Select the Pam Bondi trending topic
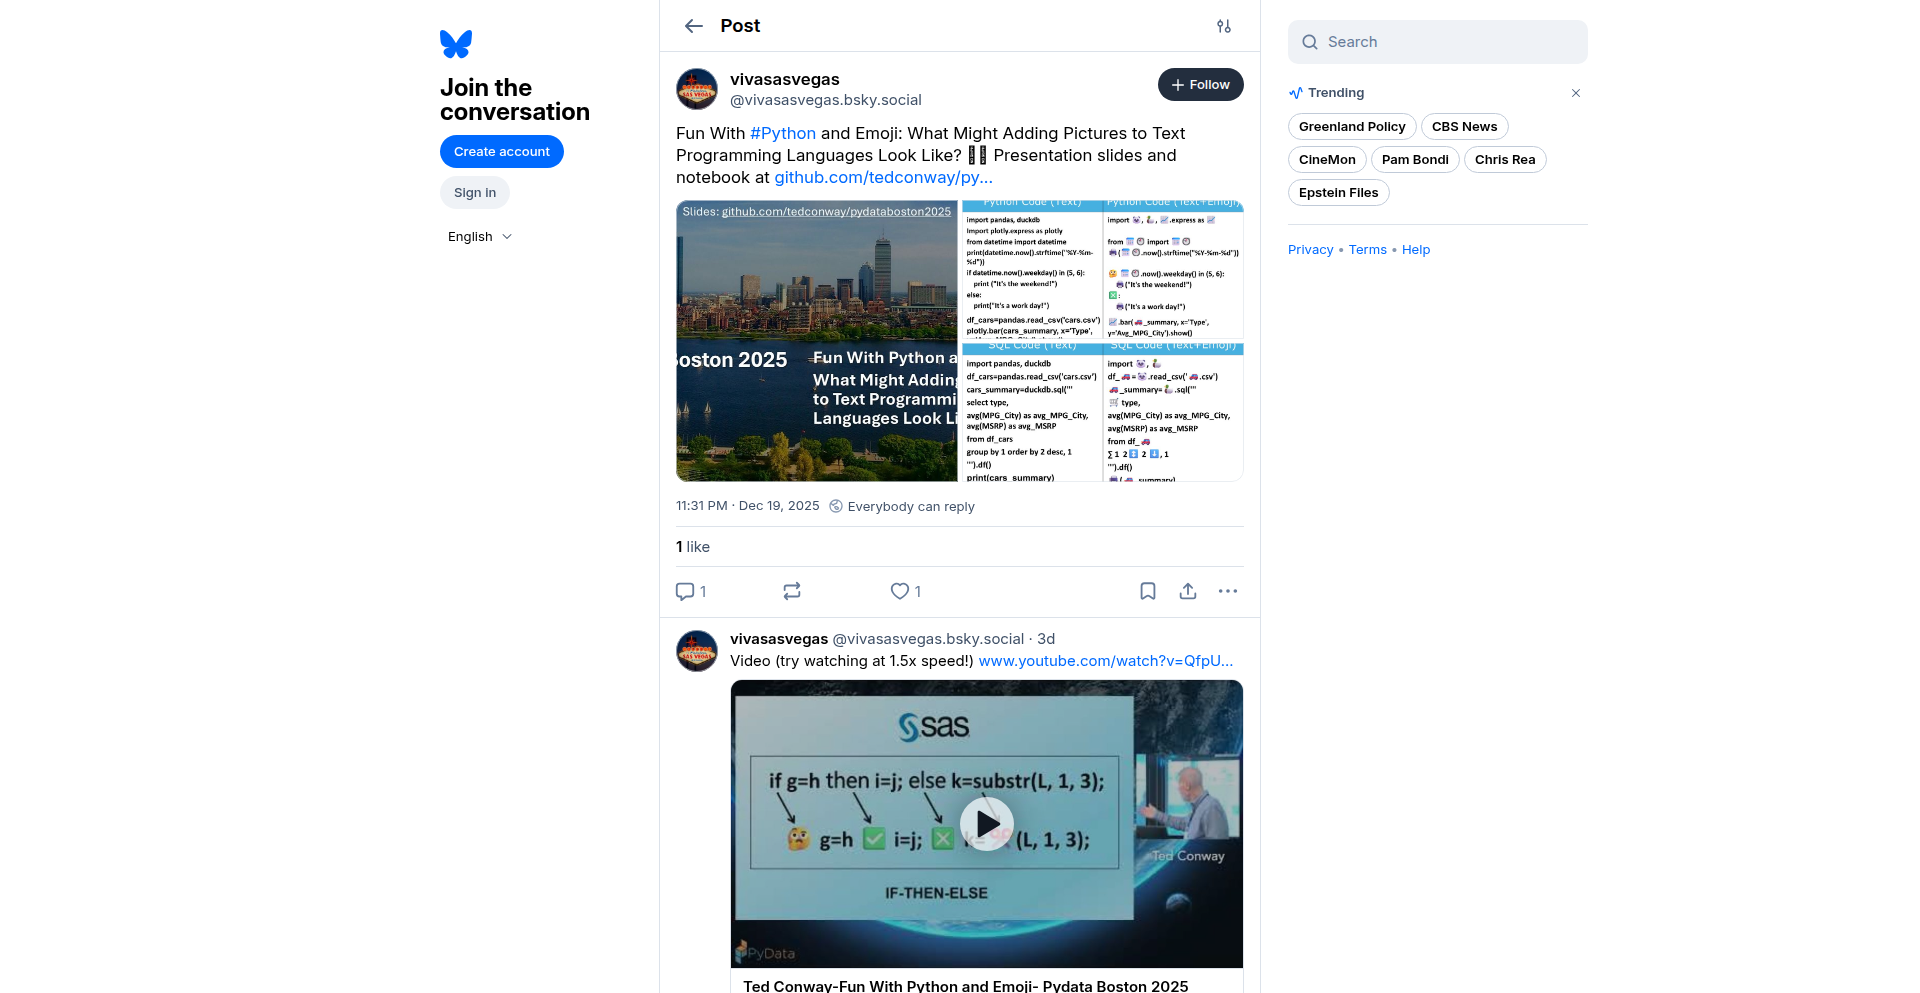Screen dimensions: 1920x993 (1415, 160)
